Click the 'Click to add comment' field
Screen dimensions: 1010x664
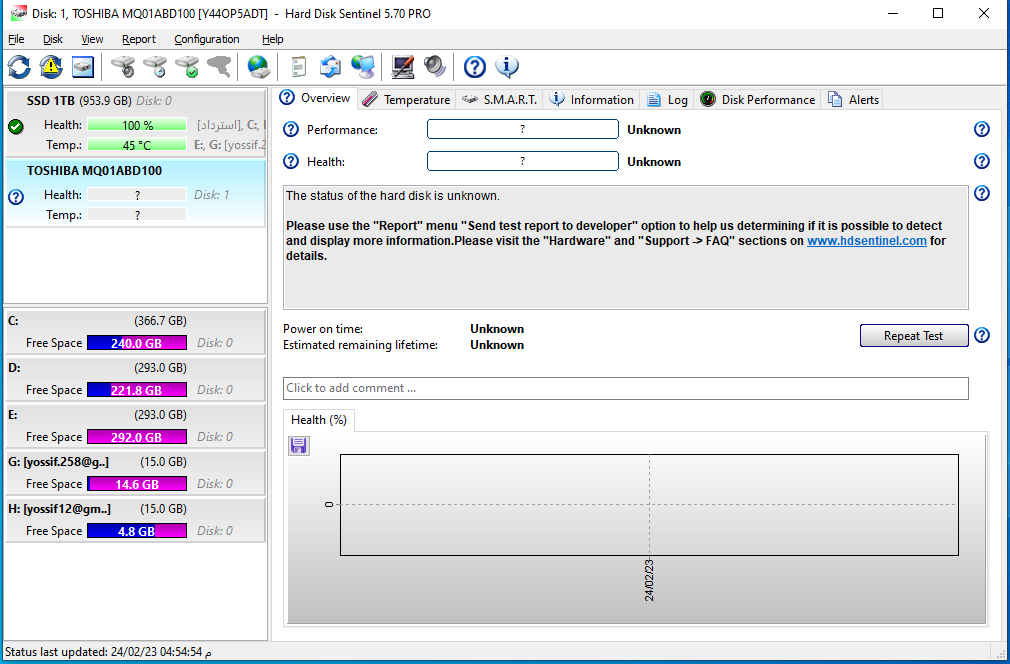pyautogui.click(x=625, y=388)
